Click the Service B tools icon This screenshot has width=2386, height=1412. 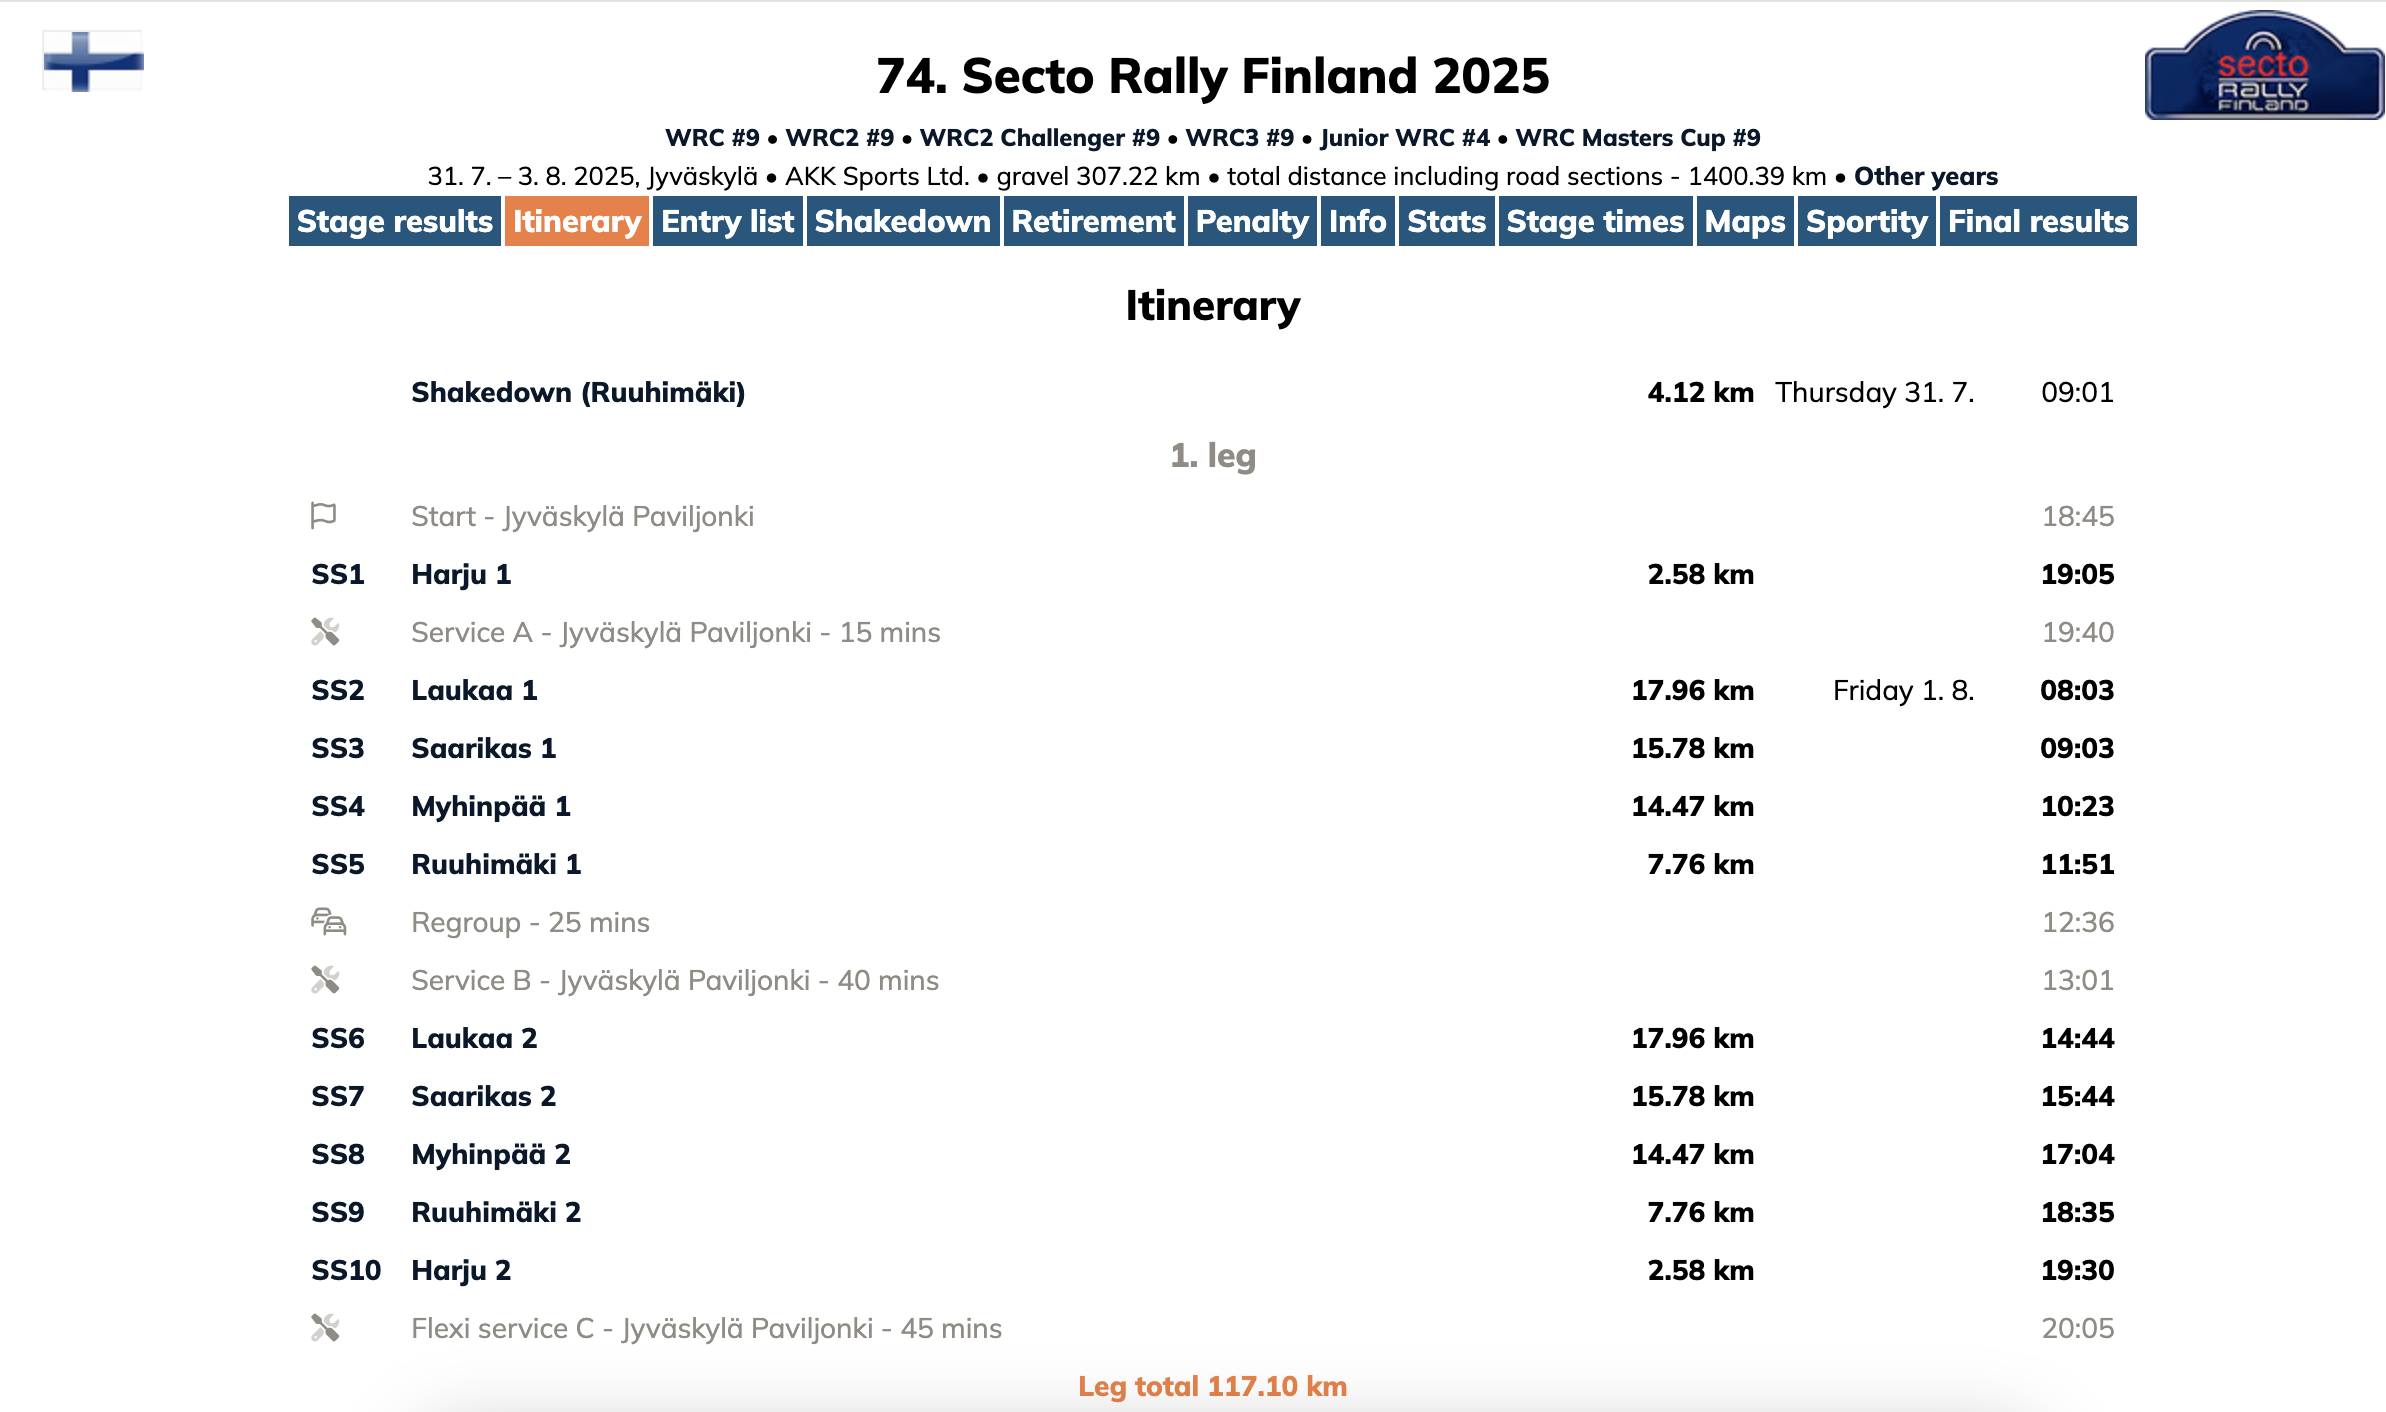[x=325, y=980]
